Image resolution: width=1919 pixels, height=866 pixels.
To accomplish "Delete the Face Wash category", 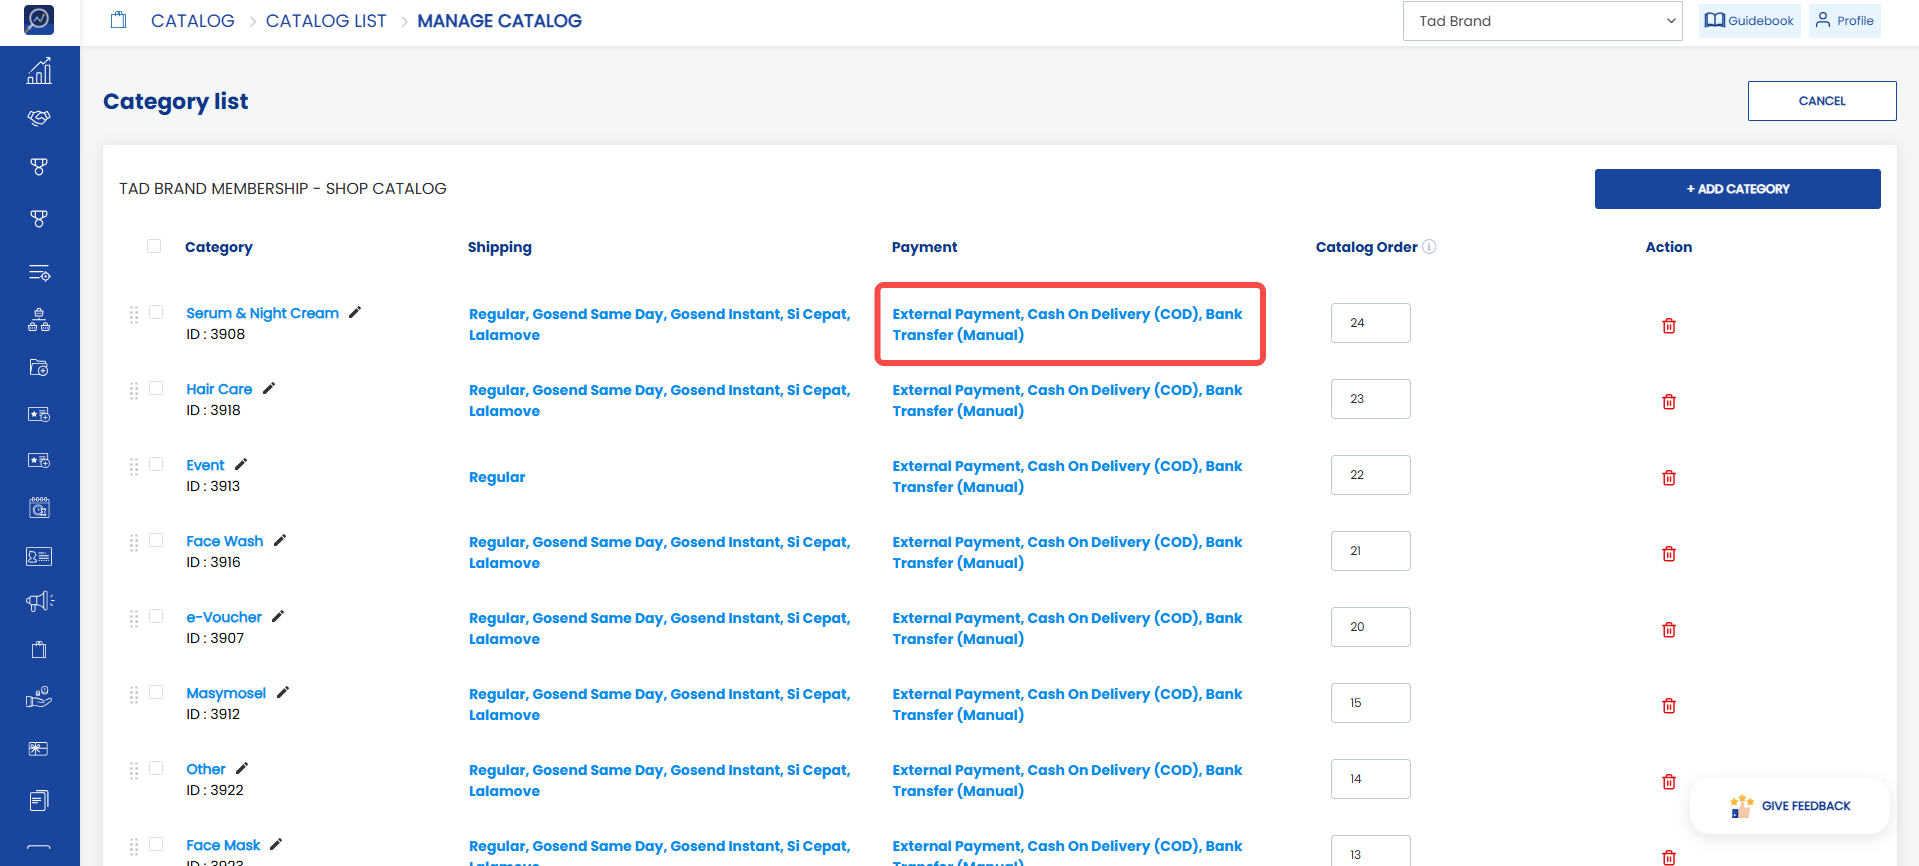I will pos(1669,554).
